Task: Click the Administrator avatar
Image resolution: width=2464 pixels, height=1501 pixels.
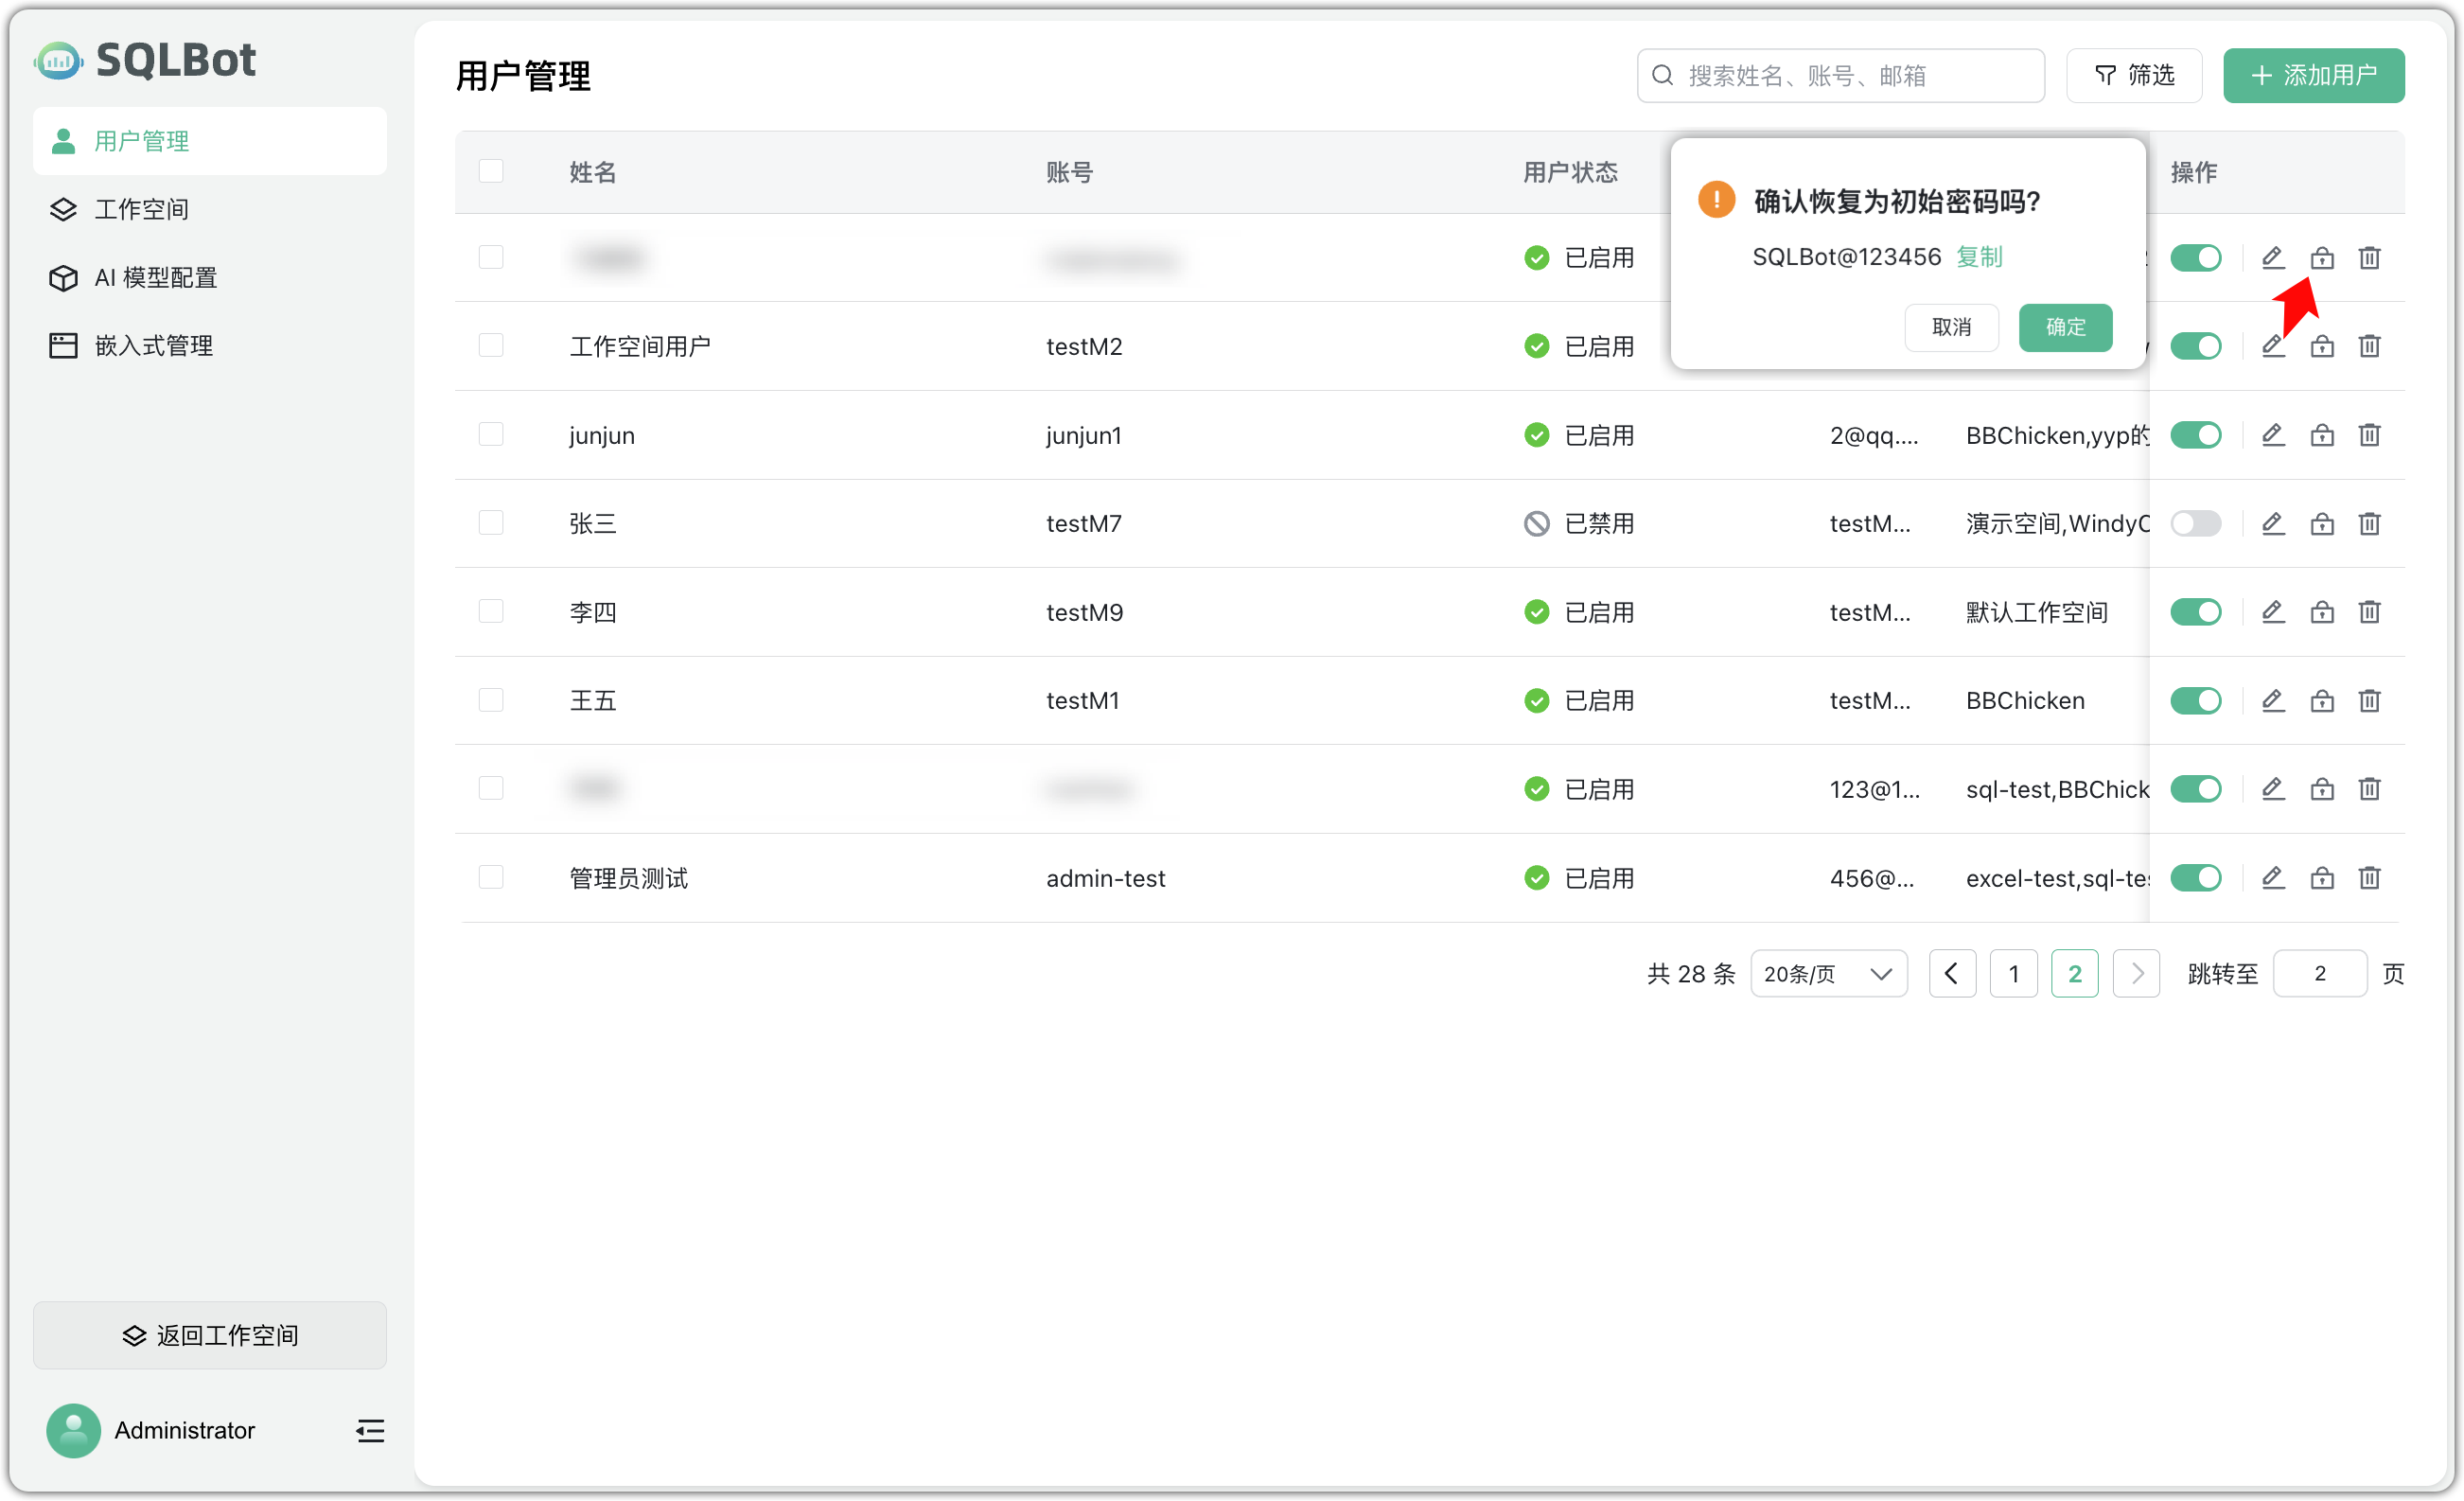Action: 72,1430
